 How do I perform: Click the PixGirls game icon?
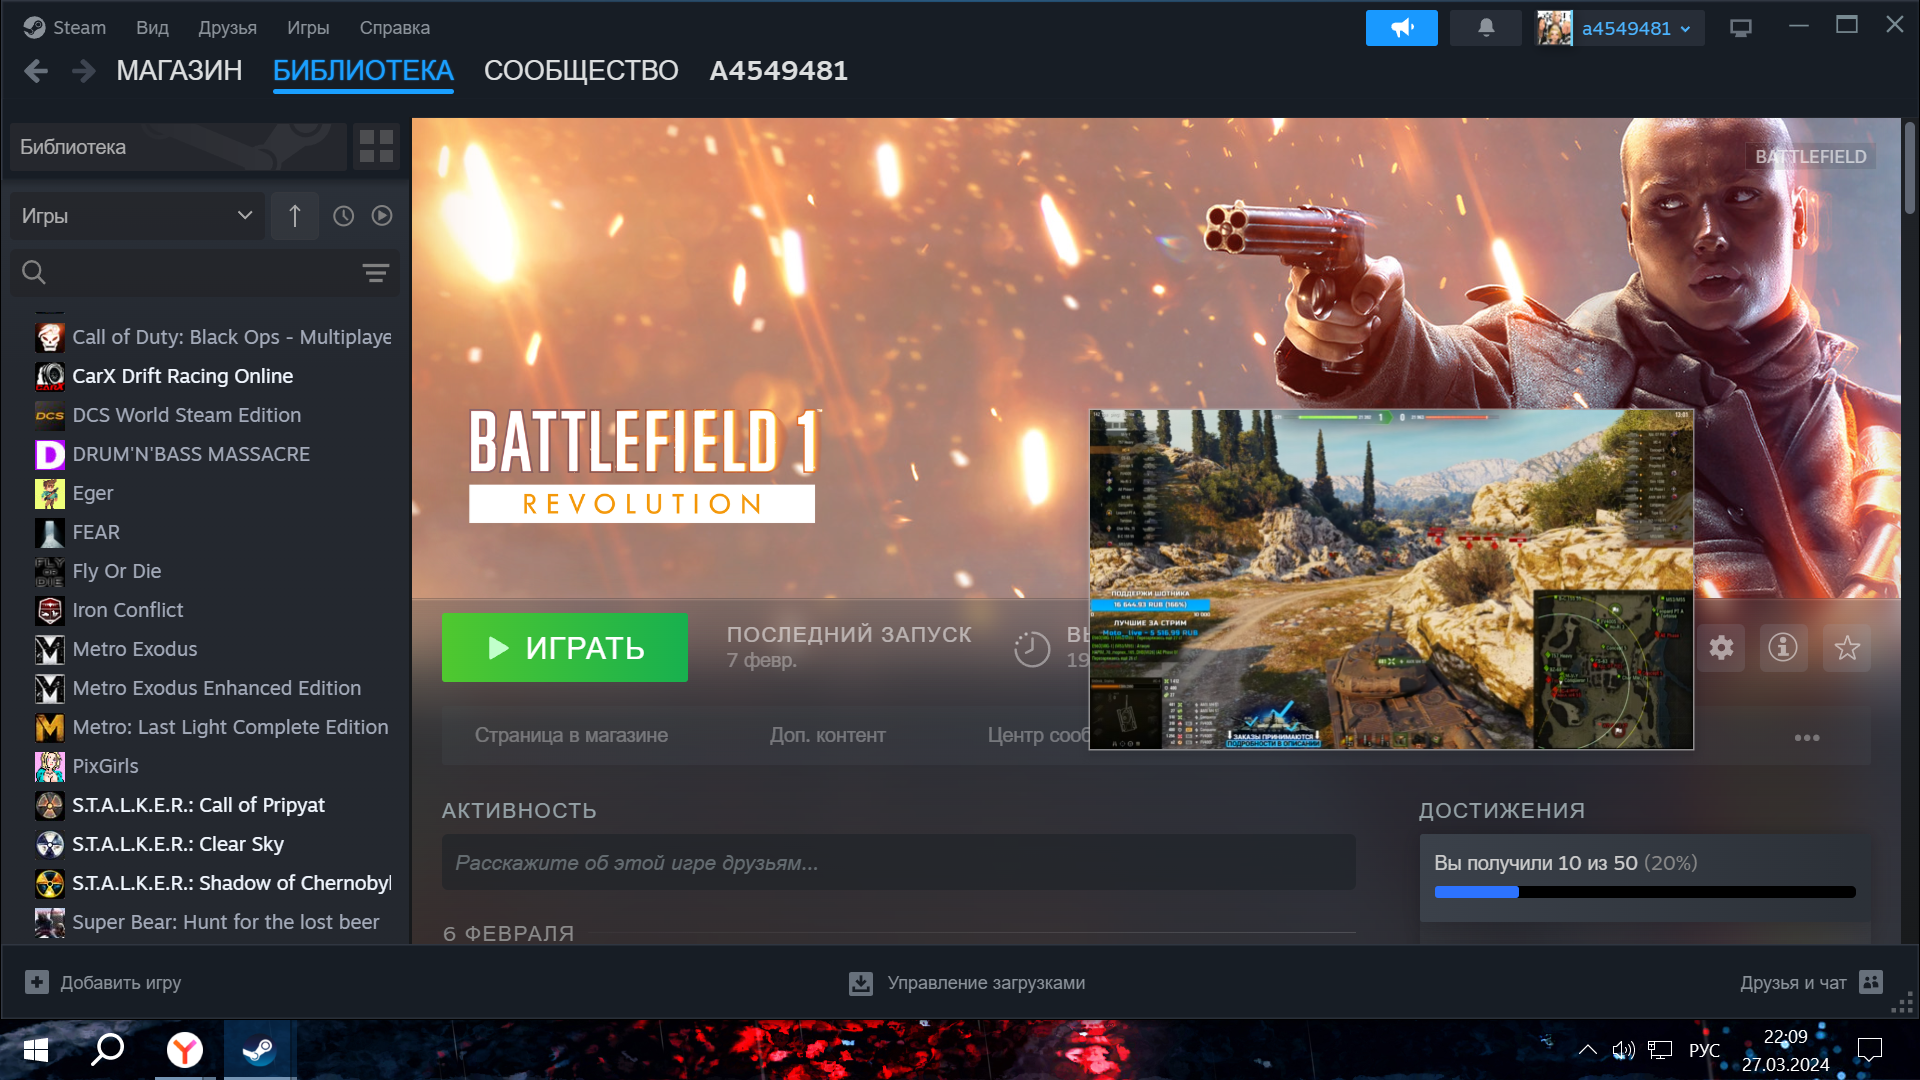click(50, 766)
